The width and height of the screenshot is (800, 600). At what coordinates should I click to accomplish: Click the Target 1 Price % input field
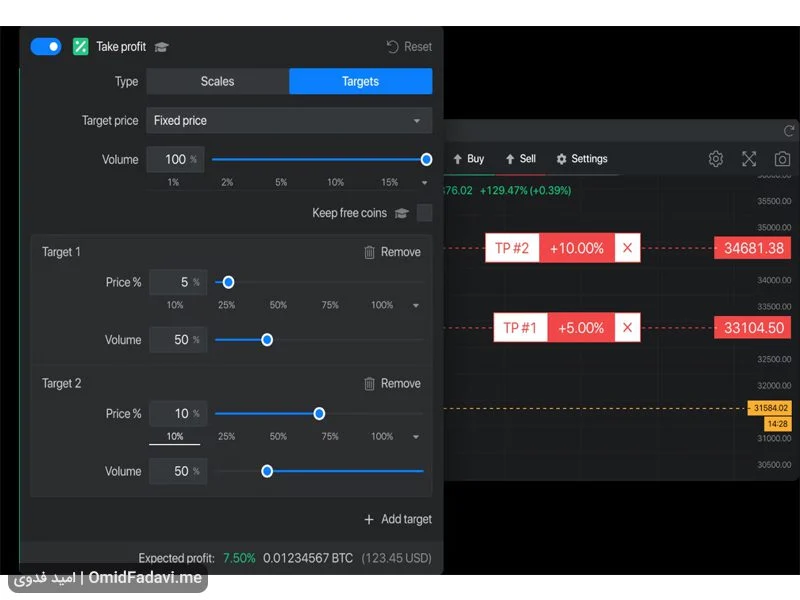pos(178,282)
